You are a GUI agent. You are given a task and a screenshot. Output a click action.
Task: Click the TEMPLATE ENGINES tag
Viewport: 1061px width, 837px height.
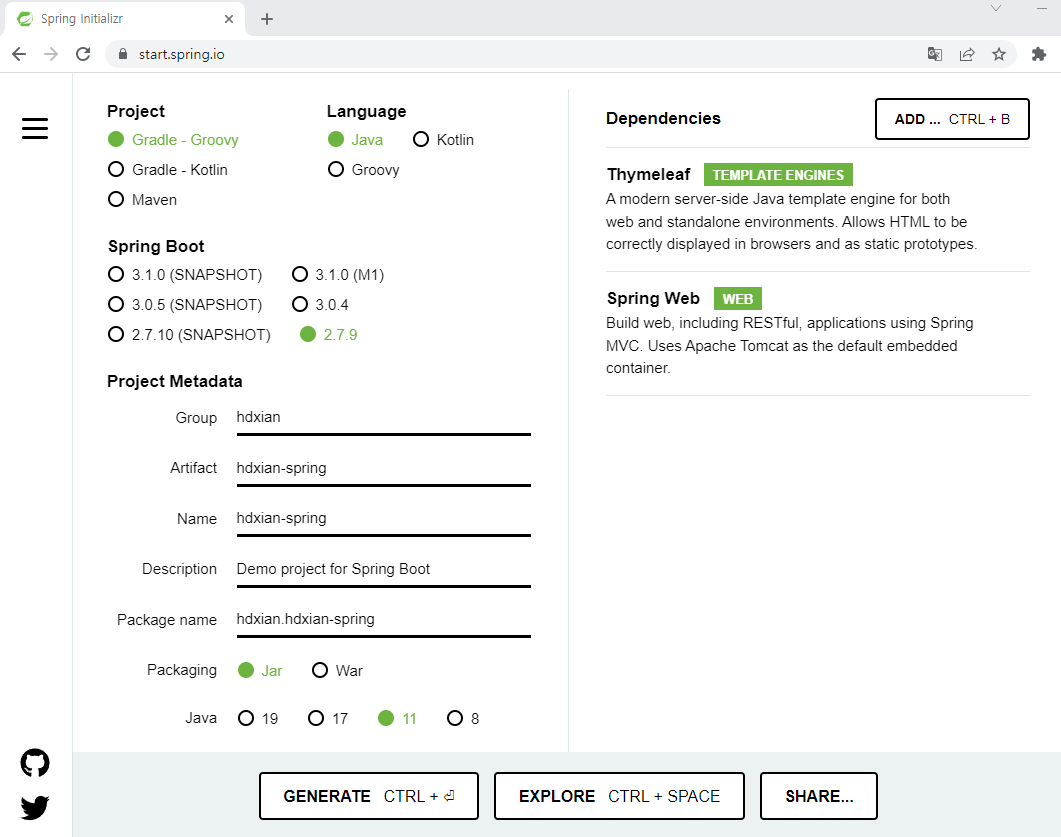pyautogui.click(x=778, y=175)
